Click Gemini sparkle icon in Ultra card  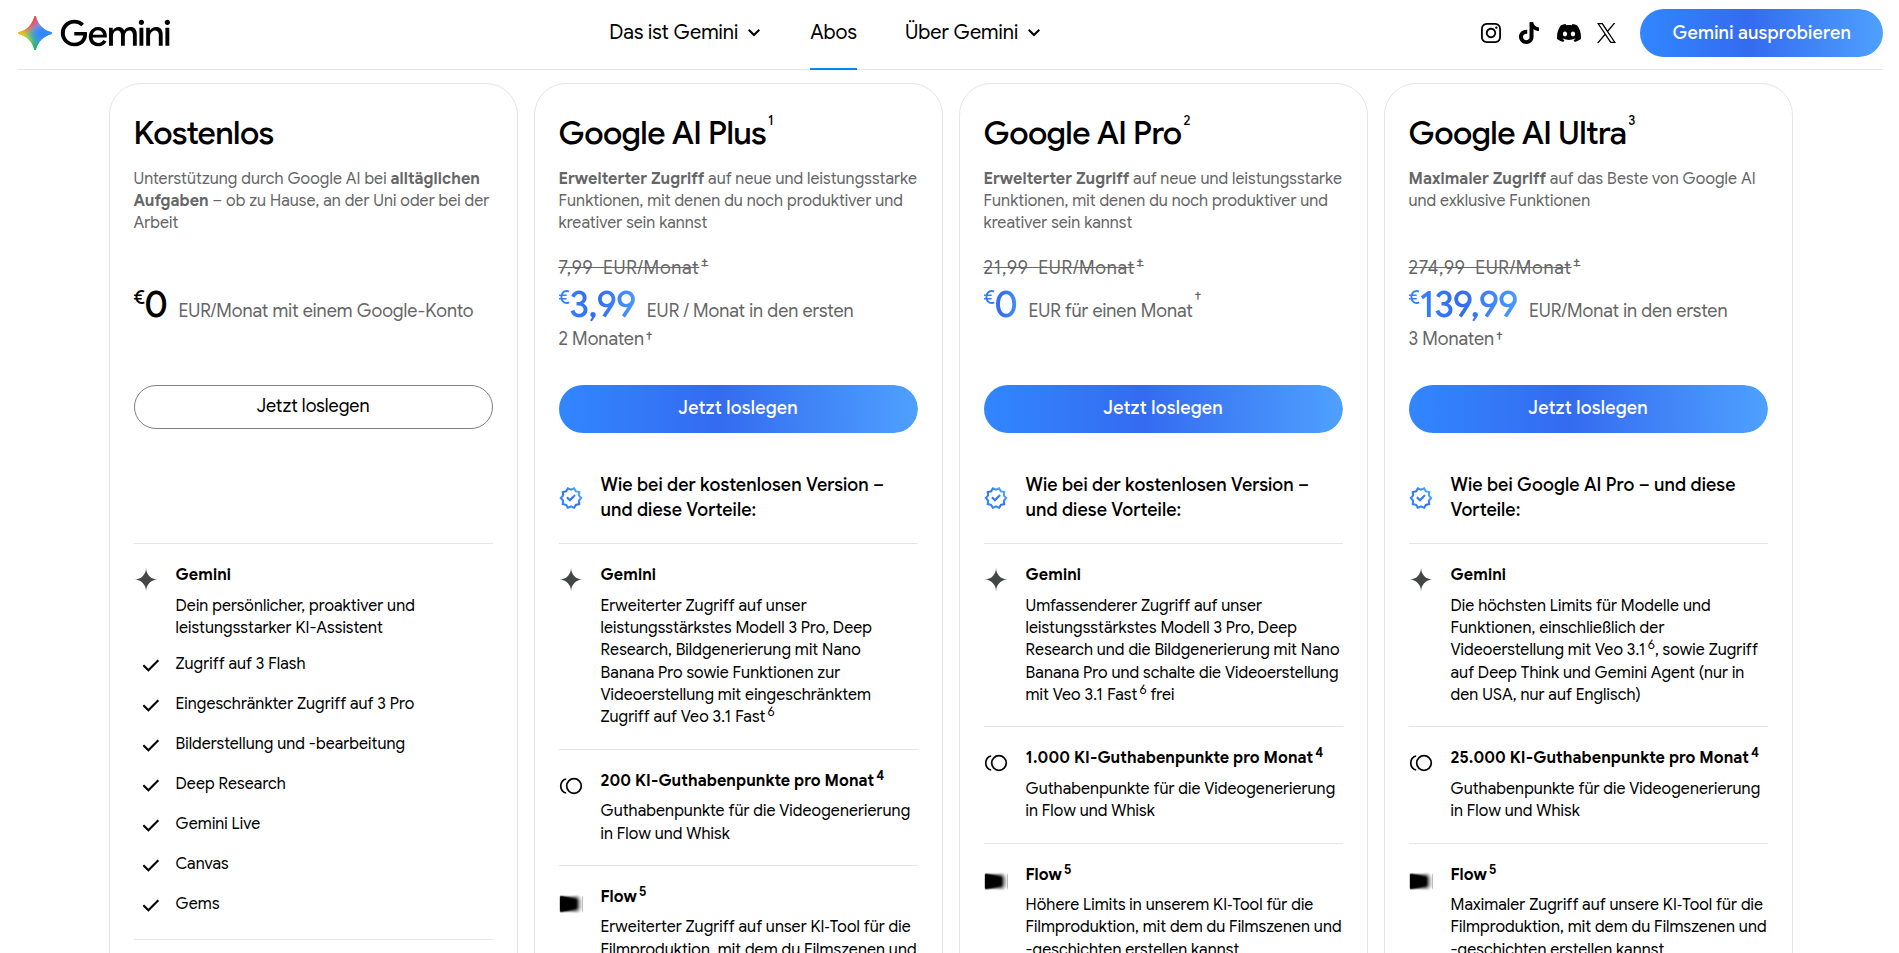(1420, 579)
